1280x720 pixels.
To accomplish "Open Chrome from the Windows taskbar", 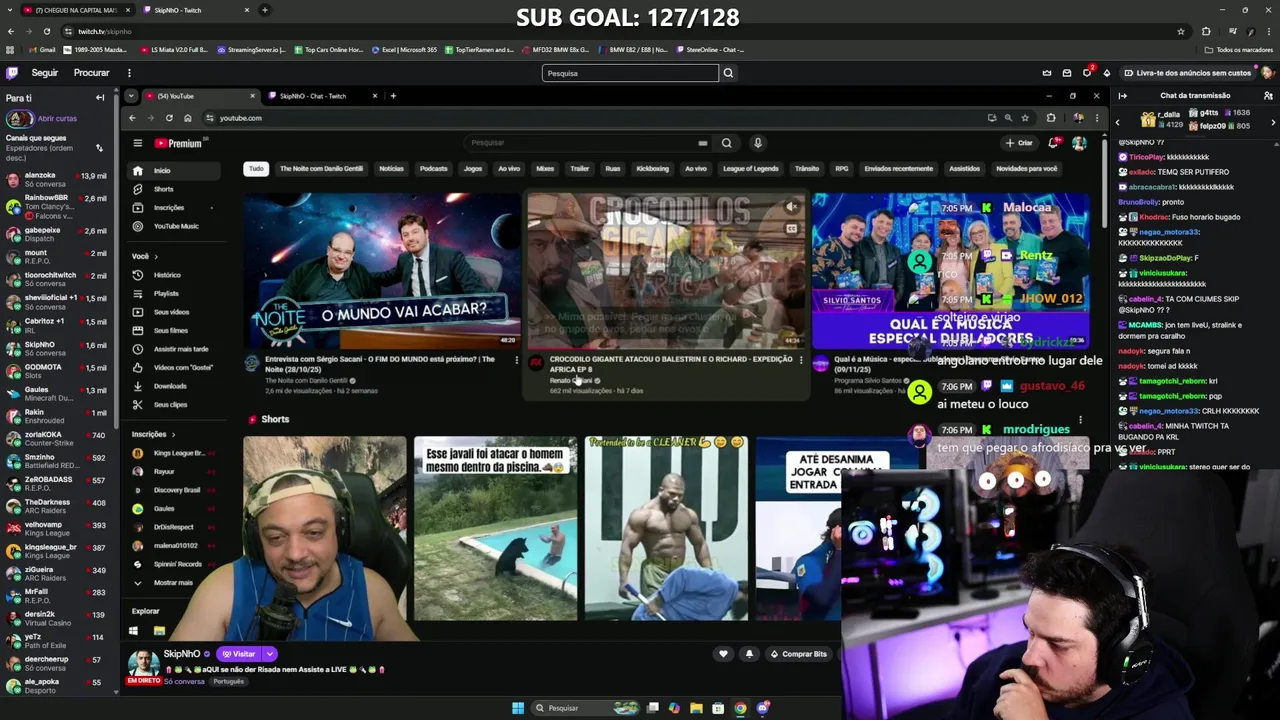I will 740,708.
